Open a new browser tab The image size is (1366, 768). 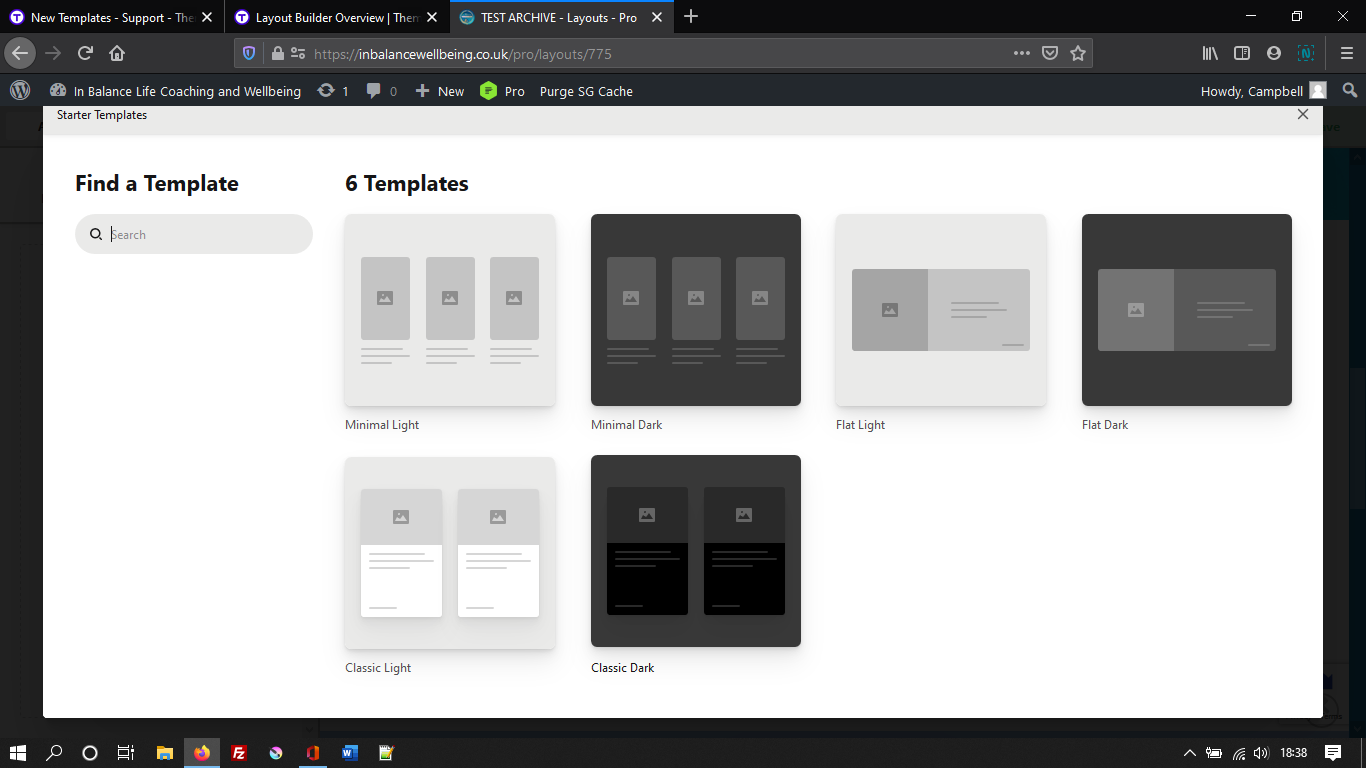[691, 17]
